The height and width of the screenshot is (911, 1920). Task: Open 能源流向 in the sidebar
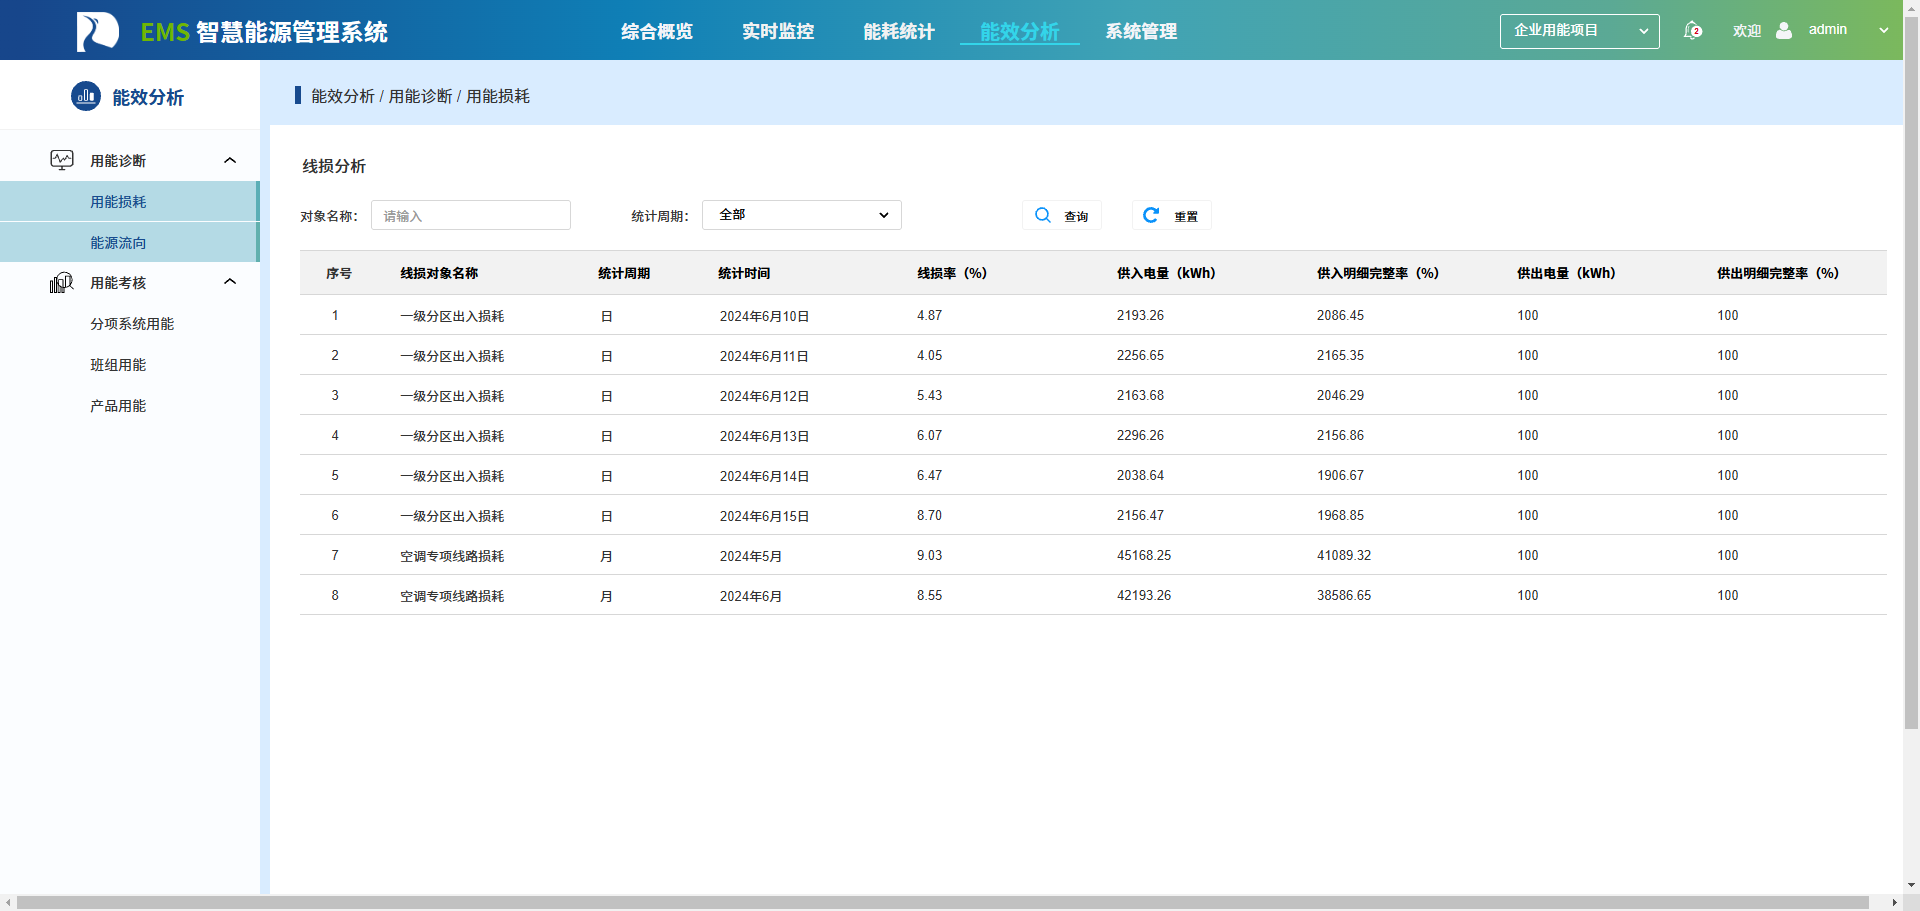pyautogui.click(x=129, y=242)
